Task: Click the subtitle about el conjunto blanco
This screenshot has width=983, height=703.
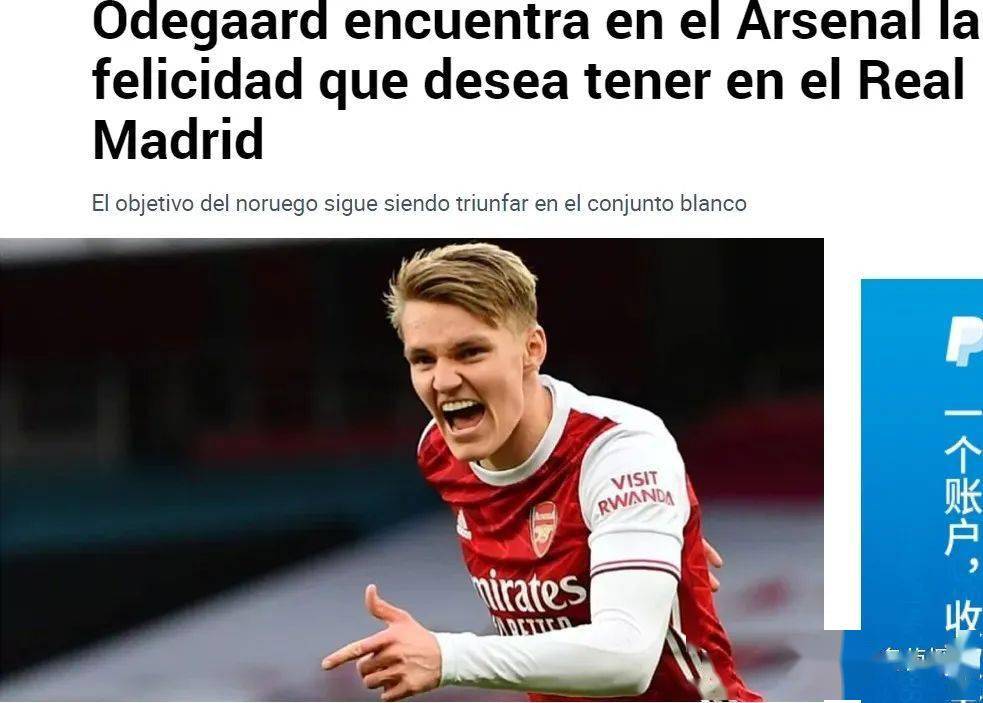Action: [419, 204]
